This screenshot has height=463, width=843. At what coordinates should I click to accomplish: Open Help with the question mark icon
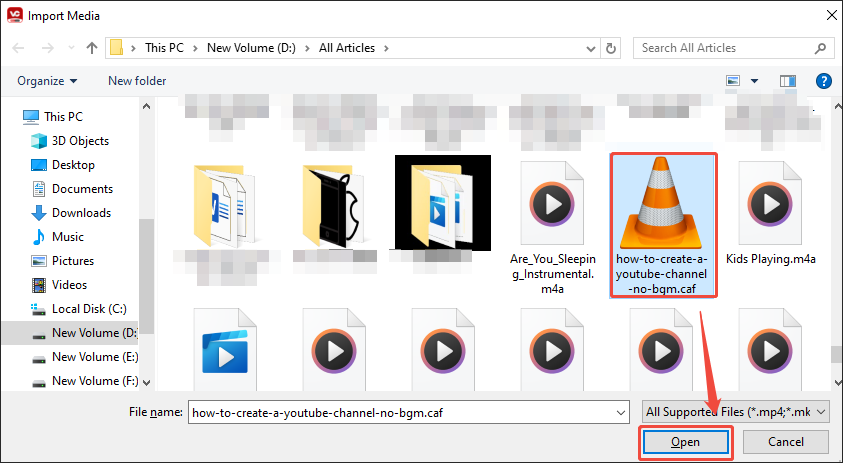click(824, 81)
